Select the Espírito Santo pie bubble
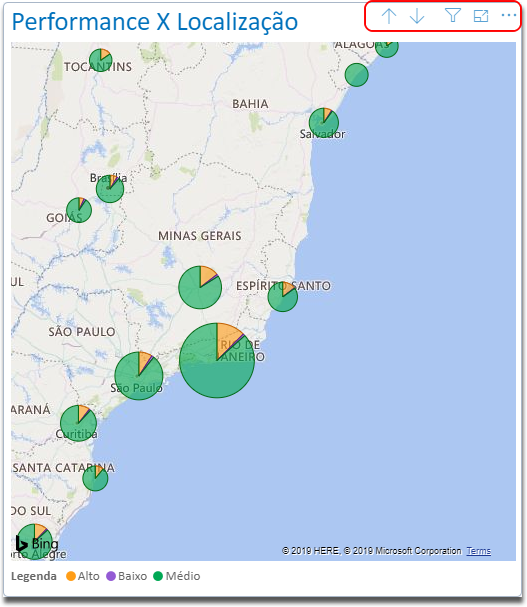Screen dimensions: 527x607 point(283,297)
